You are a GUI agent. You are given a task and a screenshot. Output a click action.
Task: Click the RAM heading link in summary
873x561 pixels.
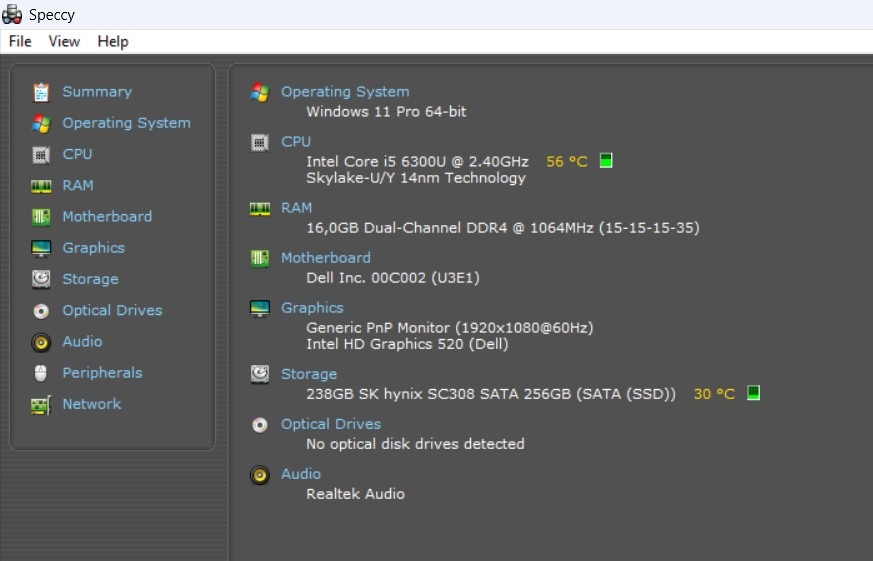point(296,208)
